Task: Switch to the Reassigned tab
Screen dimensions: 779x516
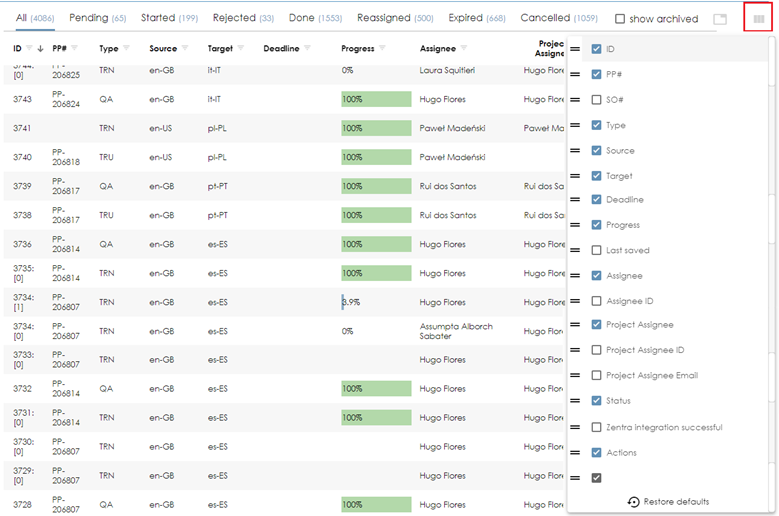Action: pyautogui.click(x=395, y=18)
